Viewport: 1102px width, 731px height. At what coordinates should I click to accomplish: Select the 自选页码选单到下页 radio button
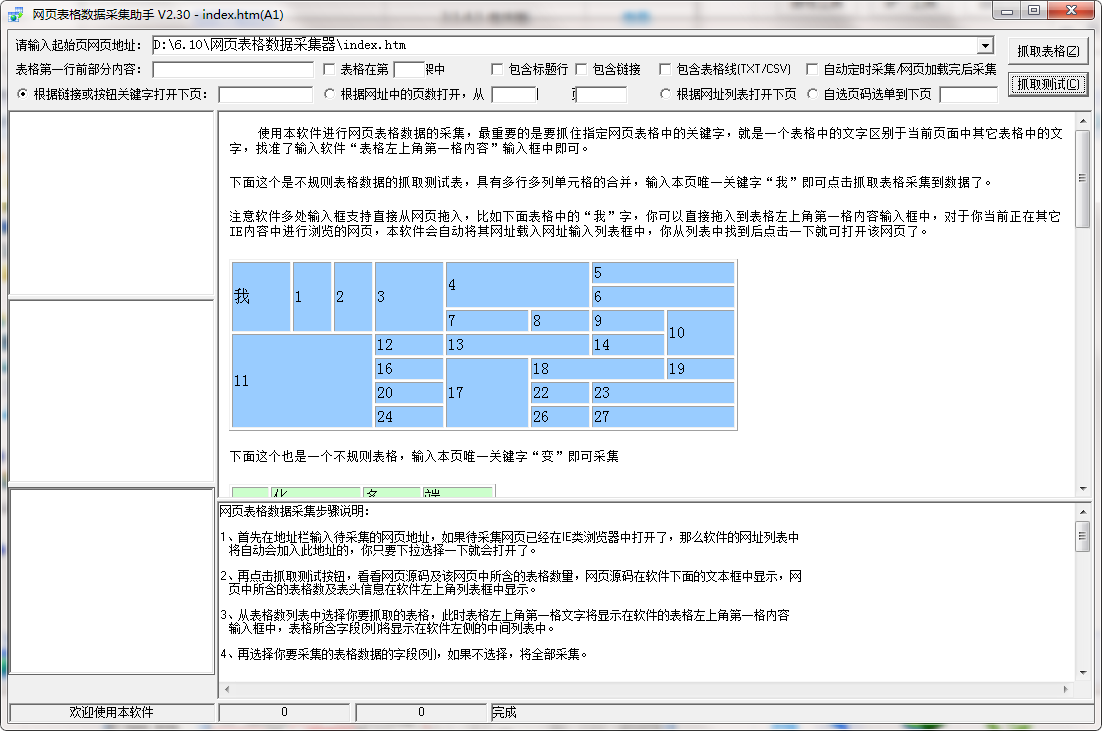[811, 95]
